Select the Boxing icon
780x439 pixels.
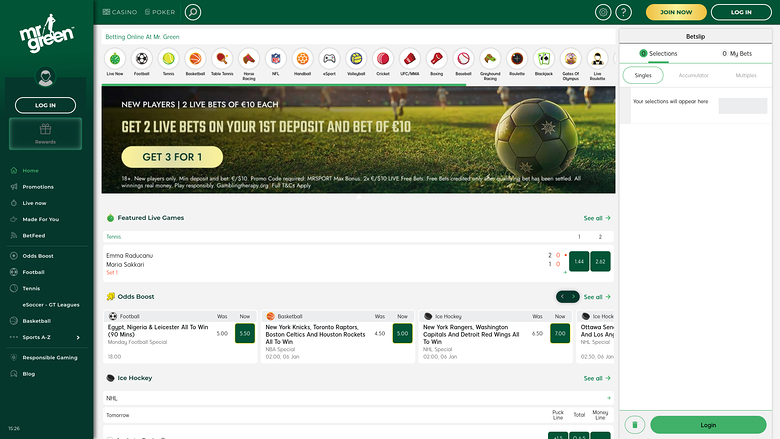(437, 59)
